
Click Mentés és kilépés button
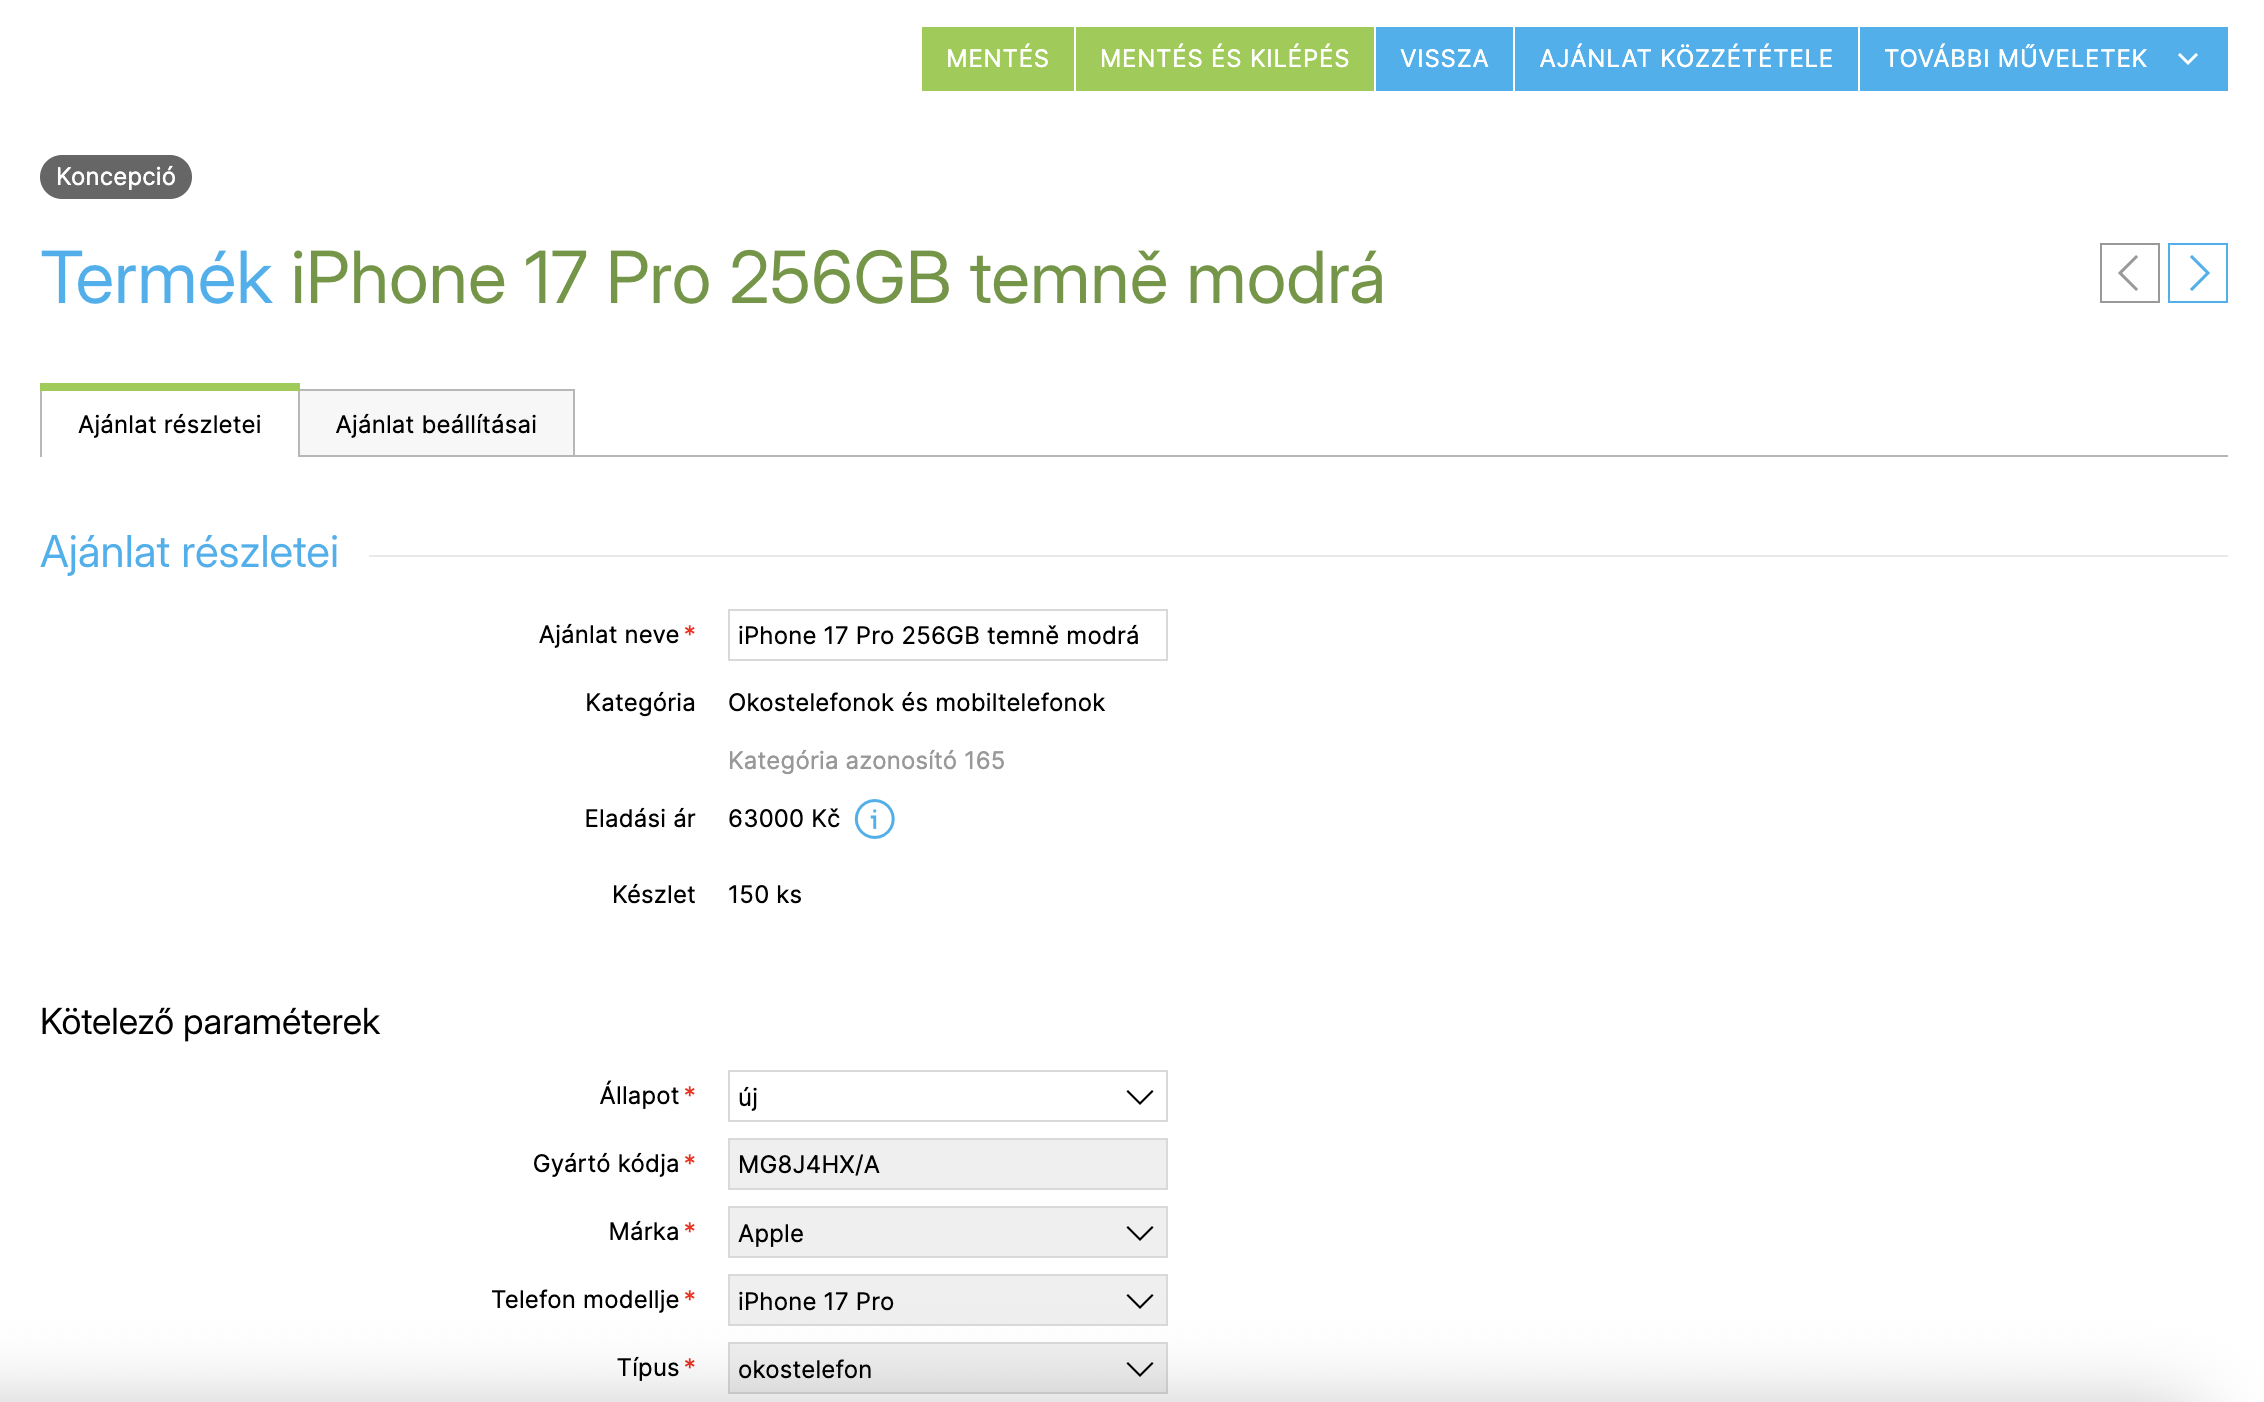click(x=1224, y=59)
